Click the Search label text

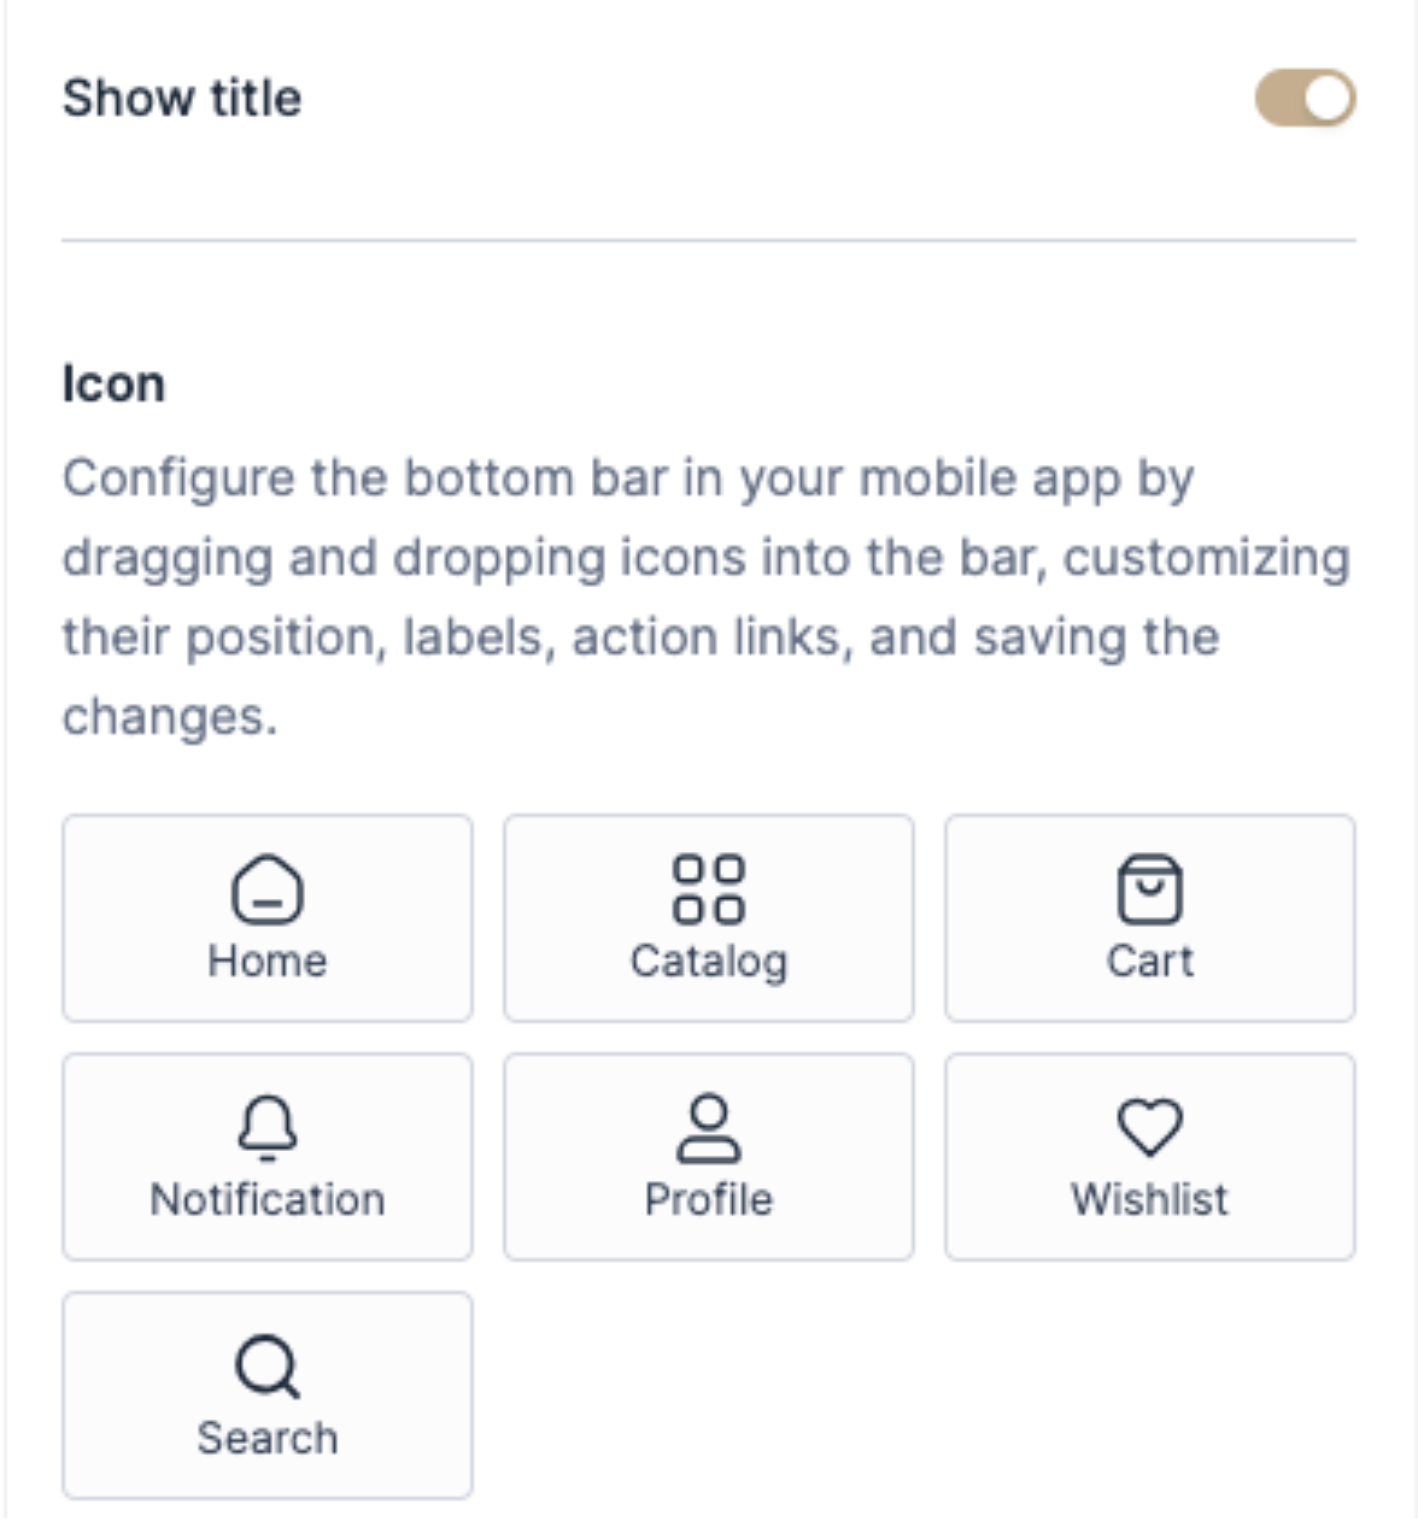(x=267, y=1438)
